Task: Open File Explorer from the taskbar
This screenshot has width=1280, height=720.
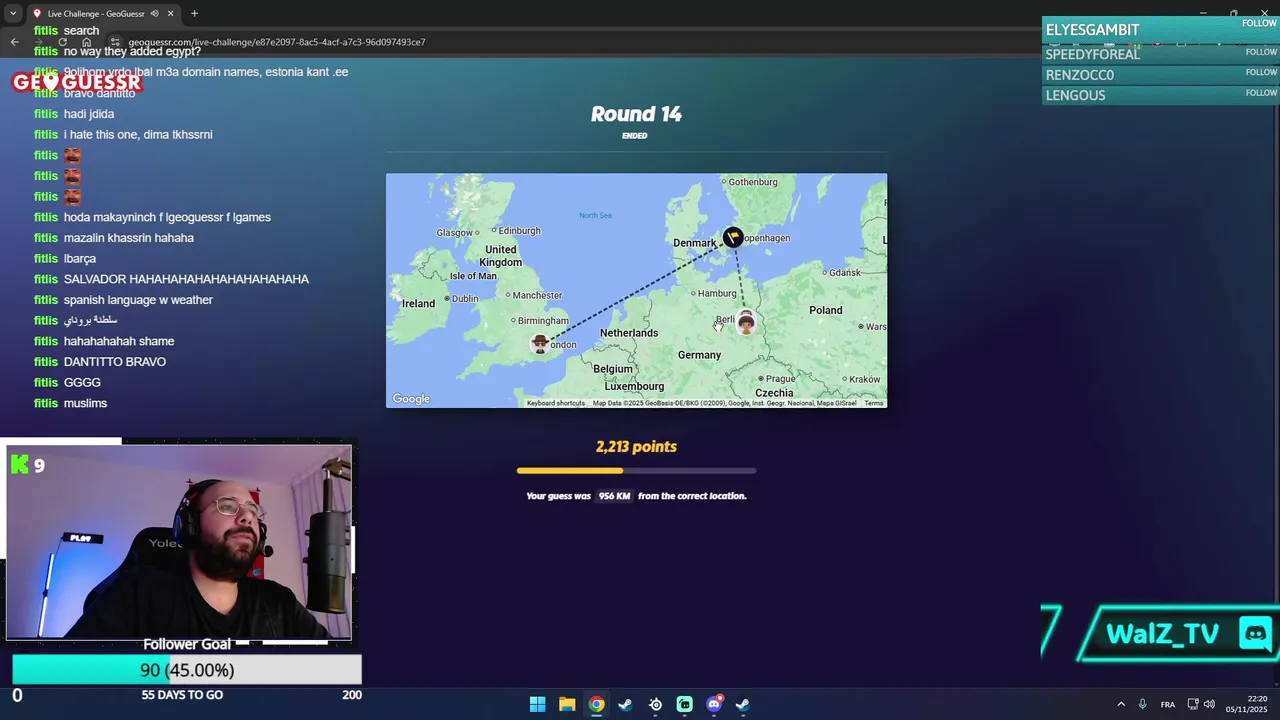Action: point(567,704)
